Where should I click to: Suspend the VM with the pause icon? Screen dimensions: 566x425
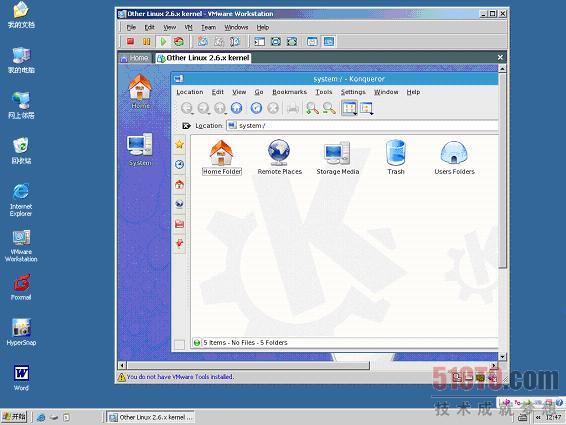147,42
